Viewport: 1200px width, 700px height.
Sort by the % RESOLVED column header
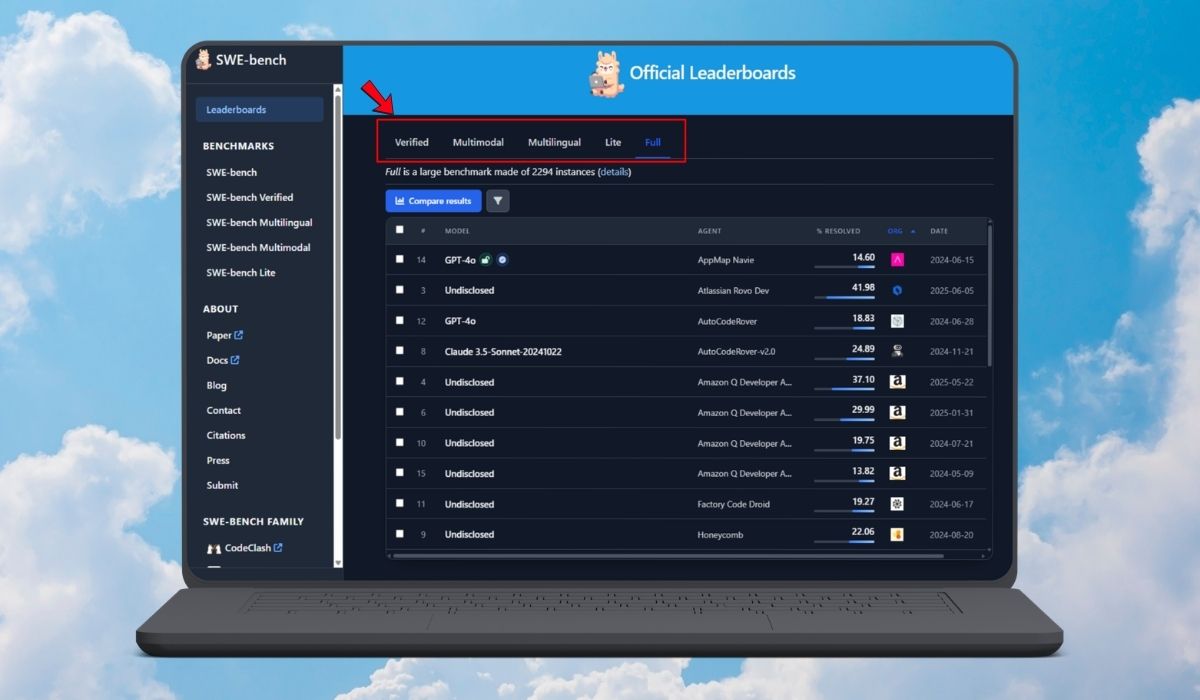pos(838,231)
